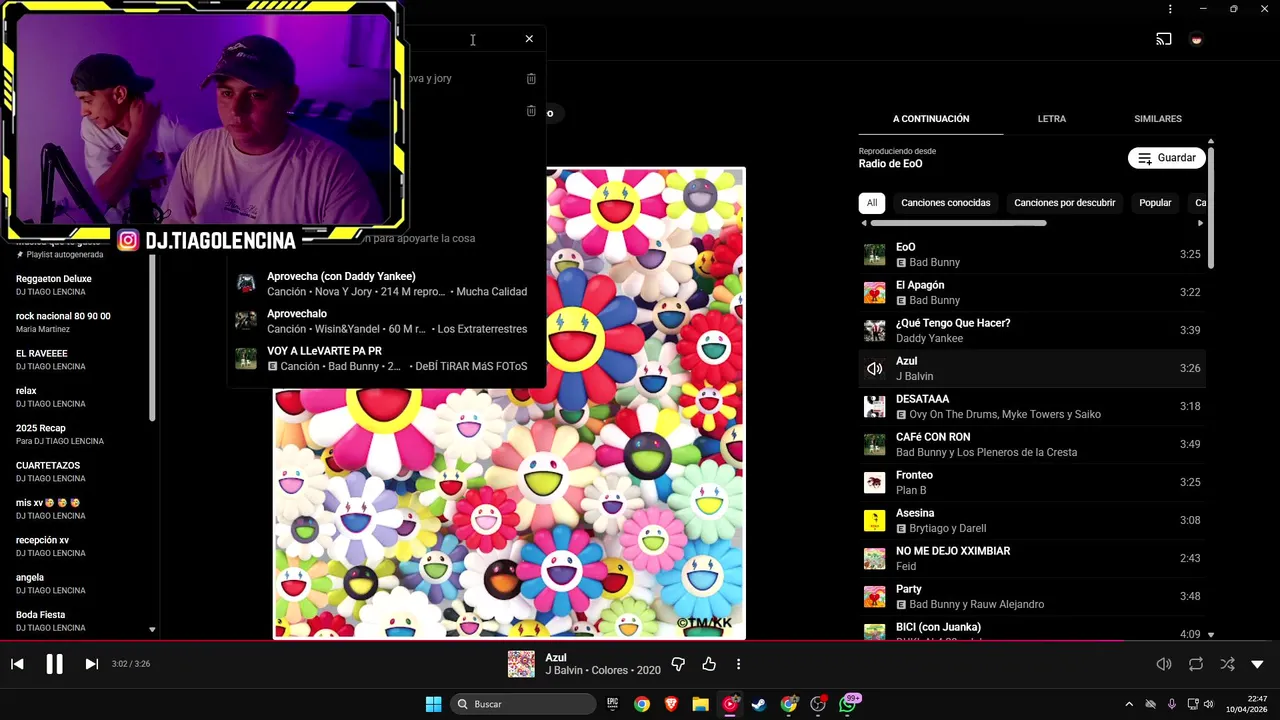Open the Windows Start menu

click(433, 704)
